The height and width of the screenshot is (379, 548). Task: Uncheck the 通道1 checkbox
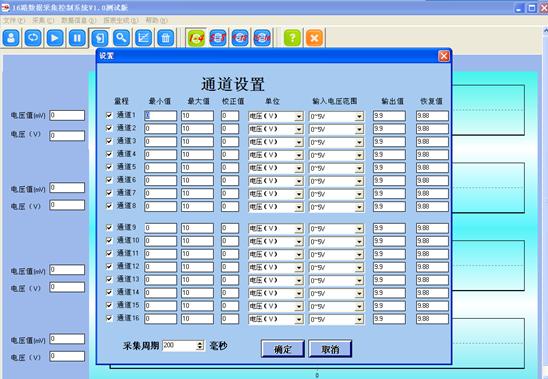click(x=109, y=115)
